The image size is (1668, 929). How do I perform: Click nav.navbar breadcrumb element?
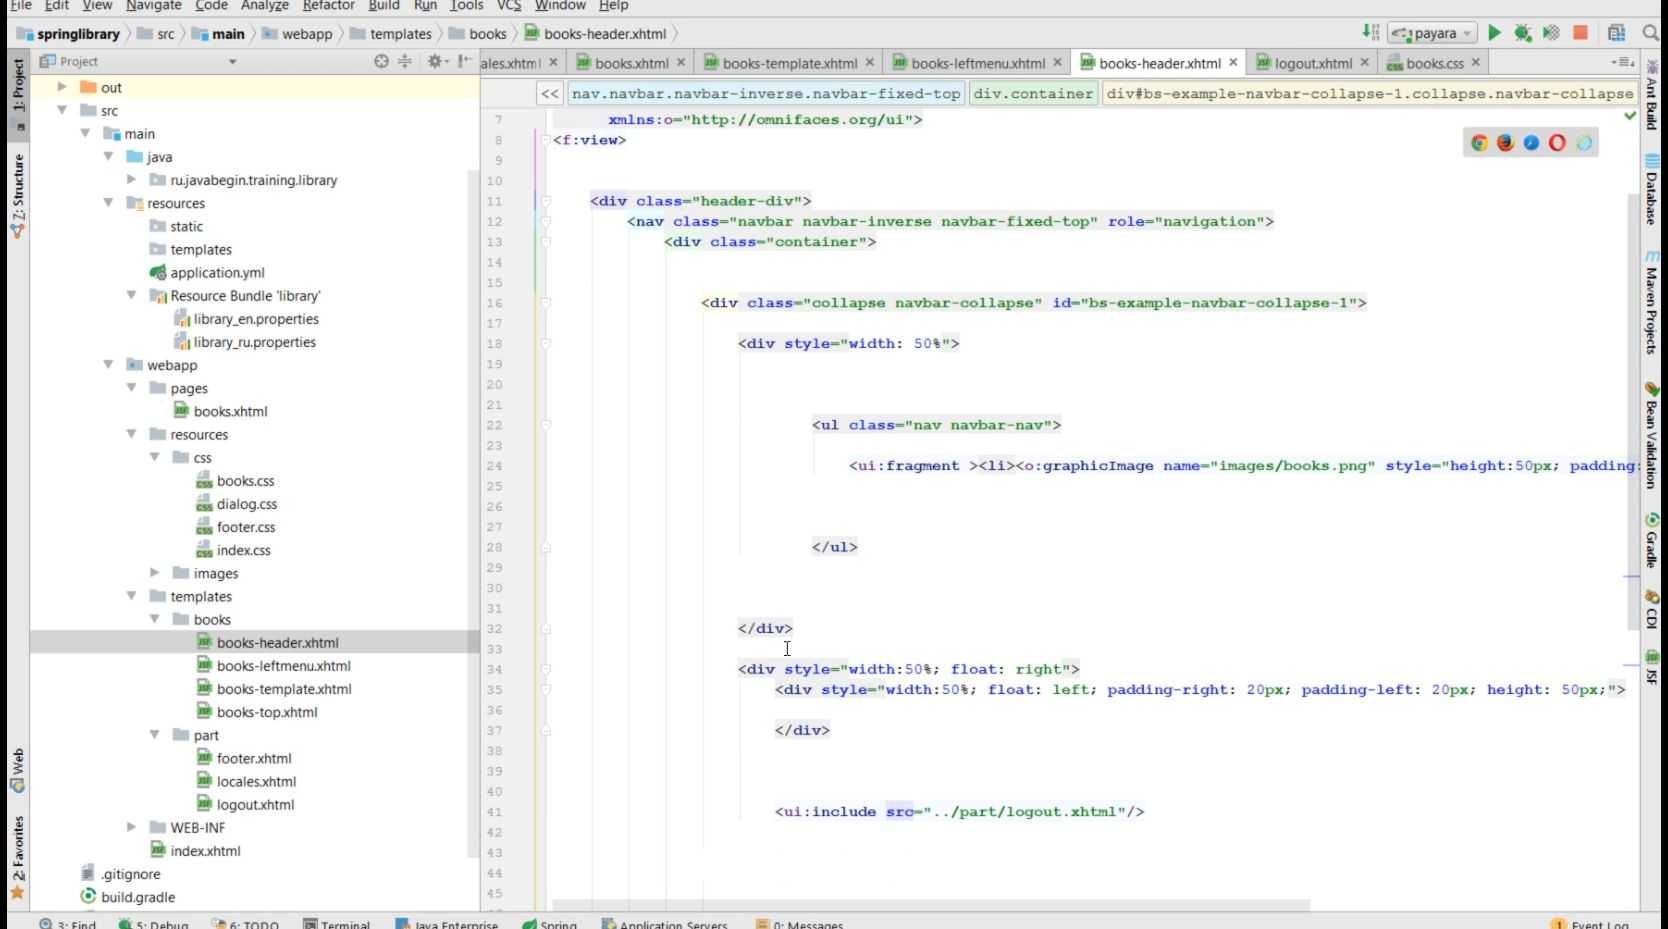766,93
